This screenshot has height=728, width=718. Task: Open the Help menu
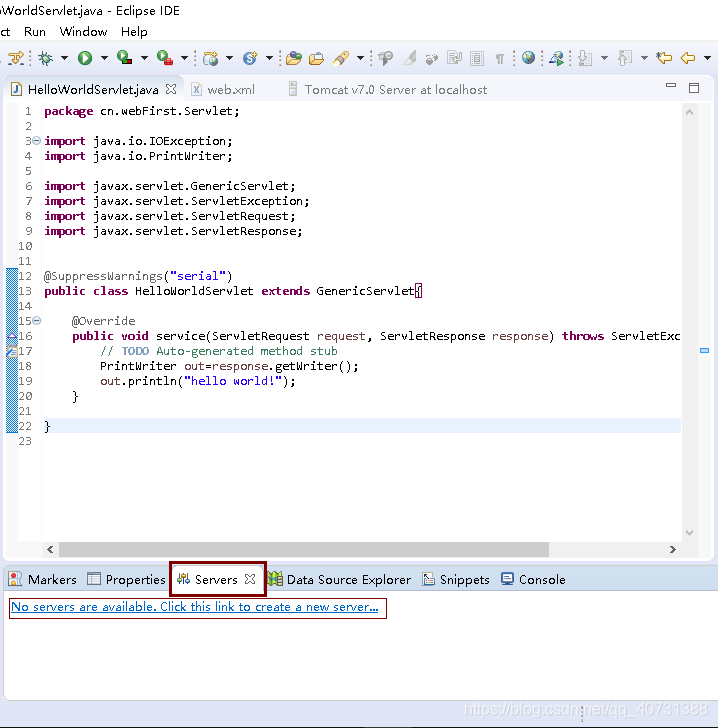click(x=134, y=32)
